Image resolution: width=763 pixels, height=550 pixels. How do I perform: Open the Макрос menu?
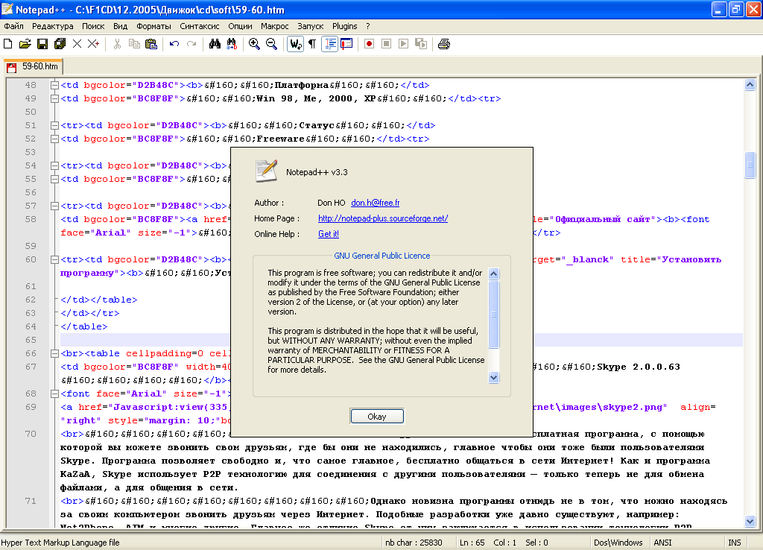(274, 26)
